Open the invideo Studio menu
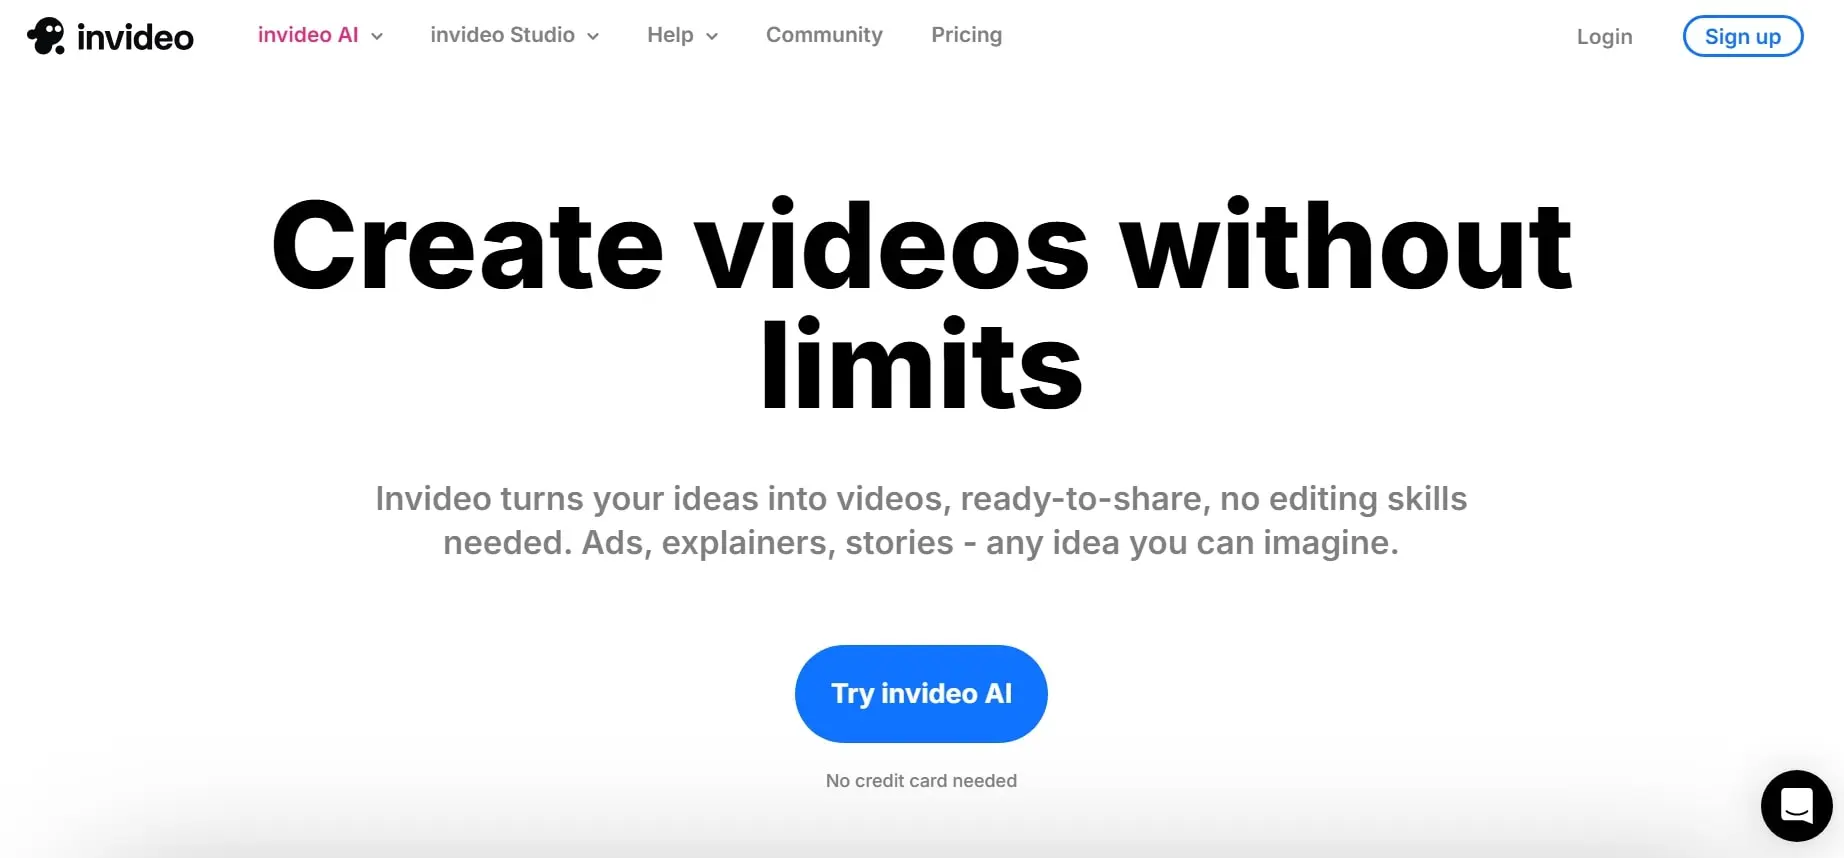The height and width of the screenshot is (858, 1844). (502, 35)
